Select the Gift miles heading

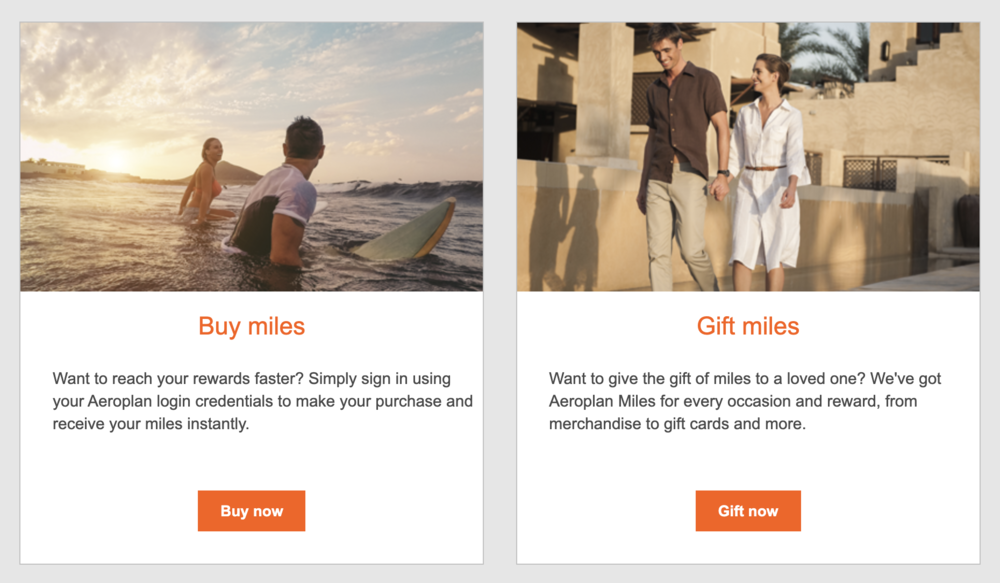pyautogui.click(x=748, y=326)
